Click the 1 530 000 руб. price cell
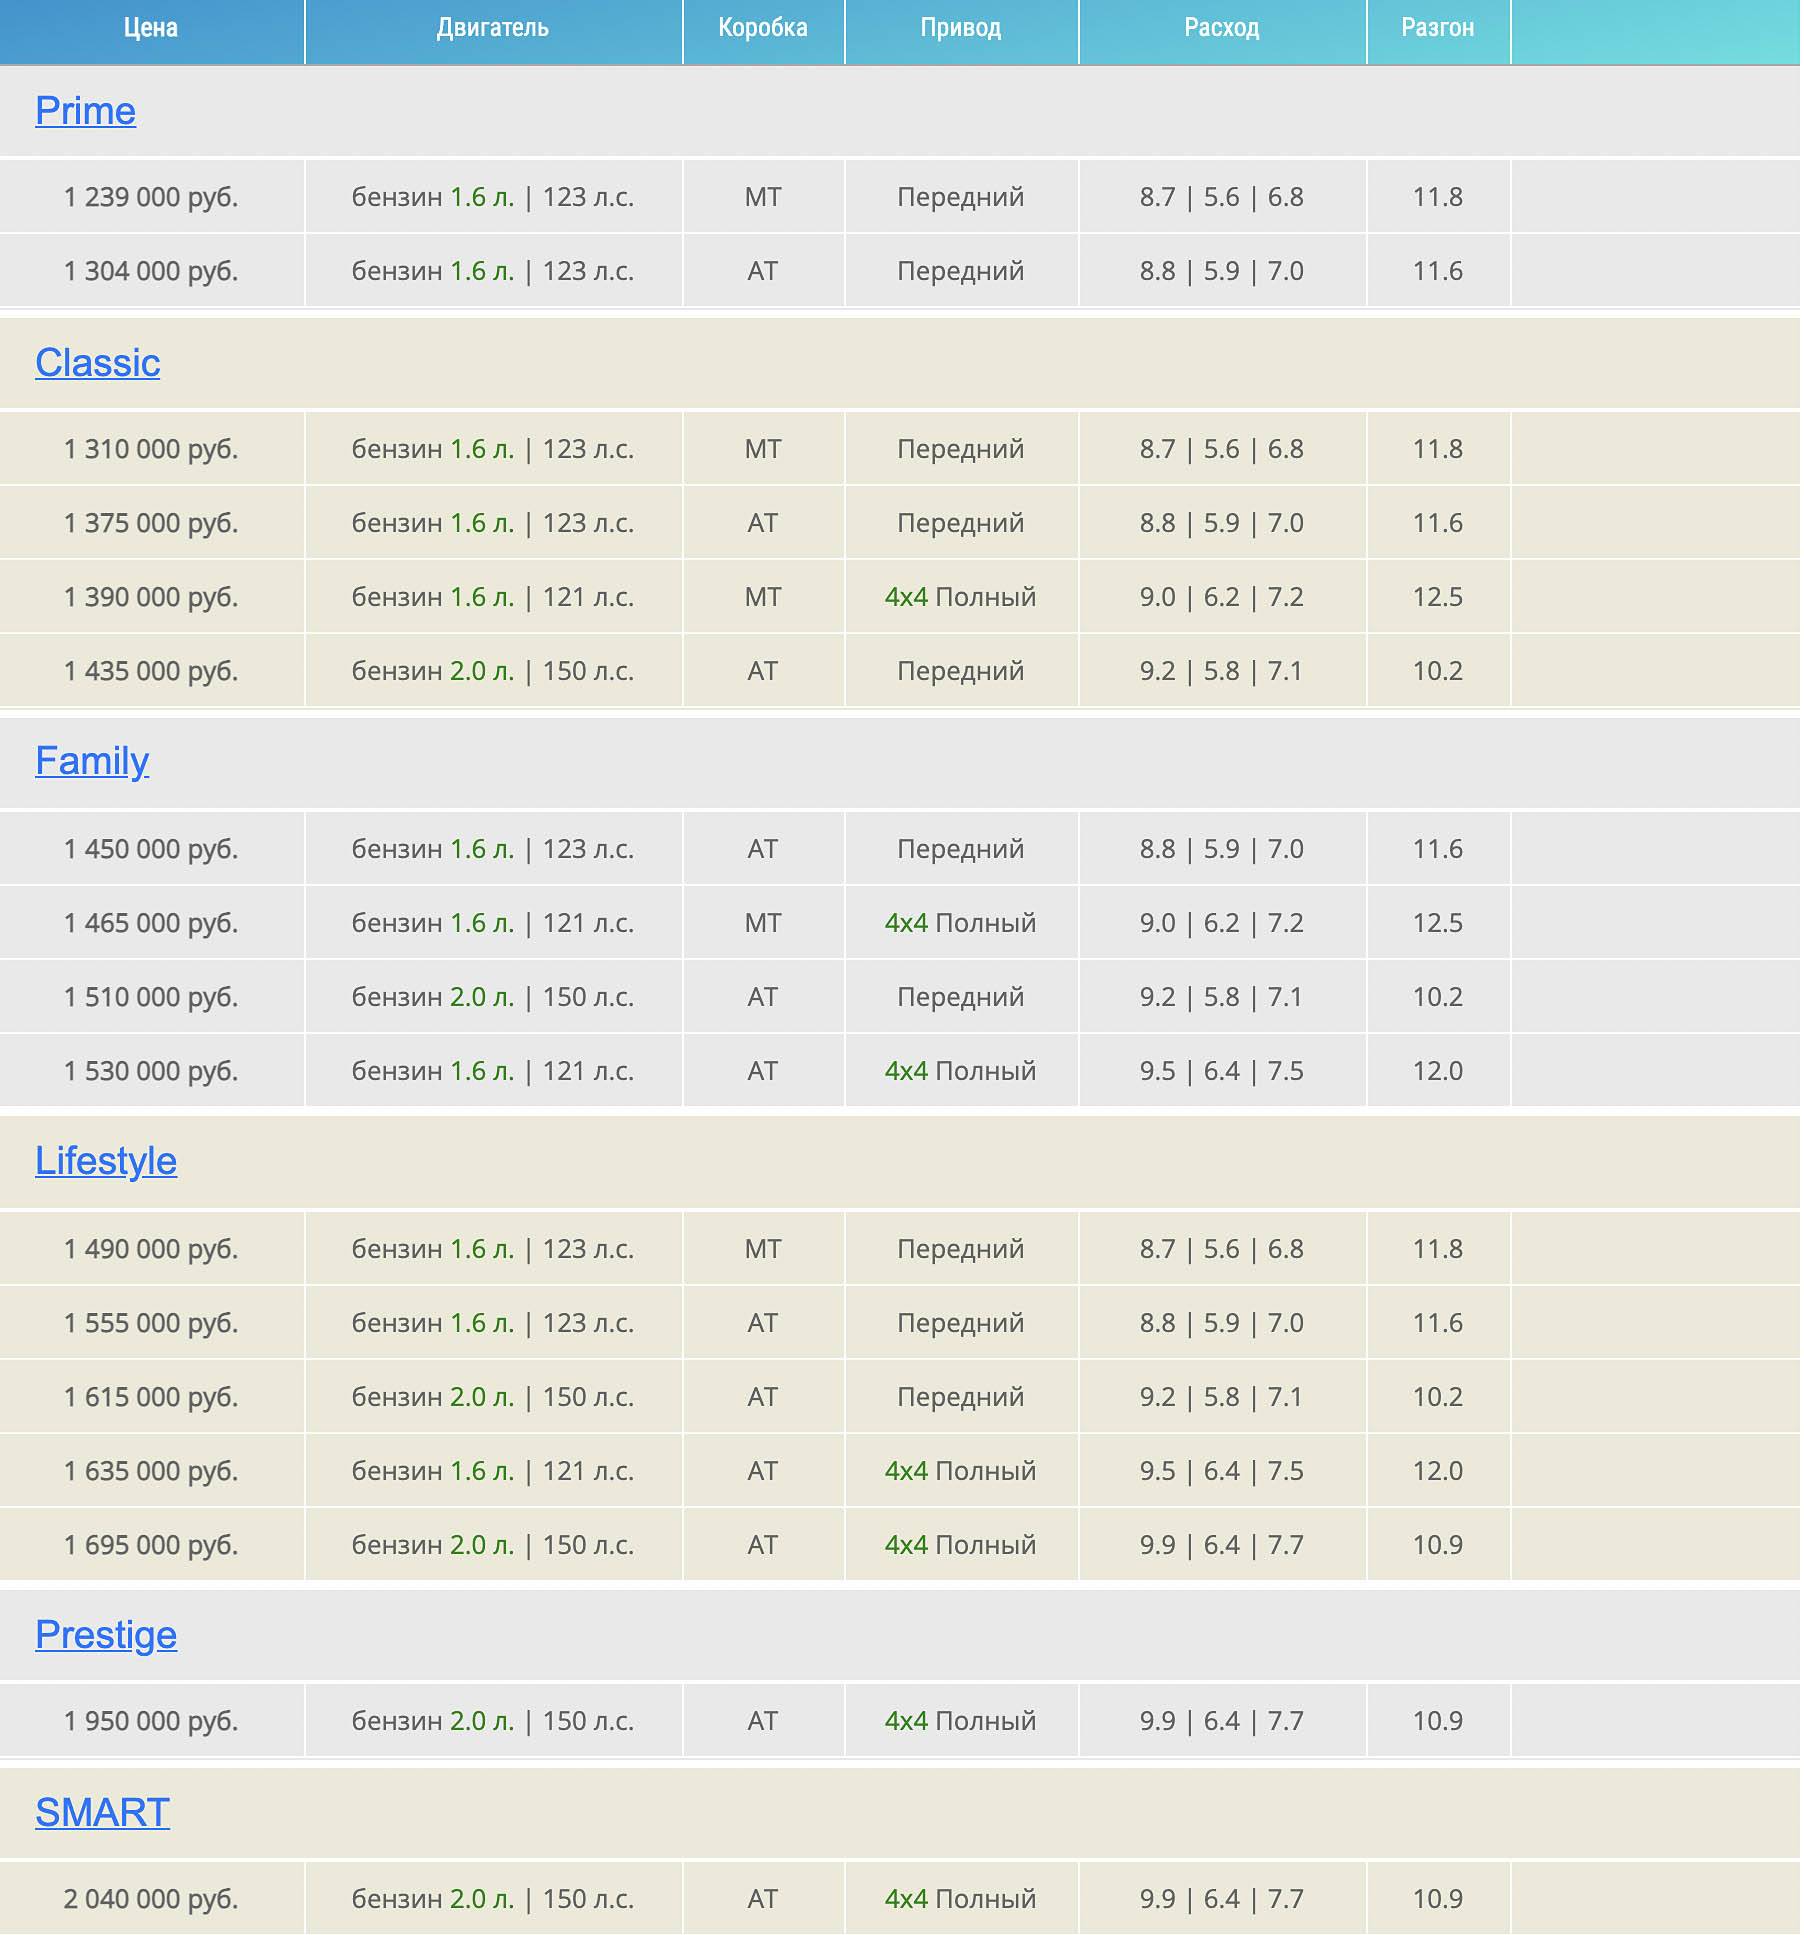Viewport: 1804px width, 1935px height. click(x=151, y=1071)
